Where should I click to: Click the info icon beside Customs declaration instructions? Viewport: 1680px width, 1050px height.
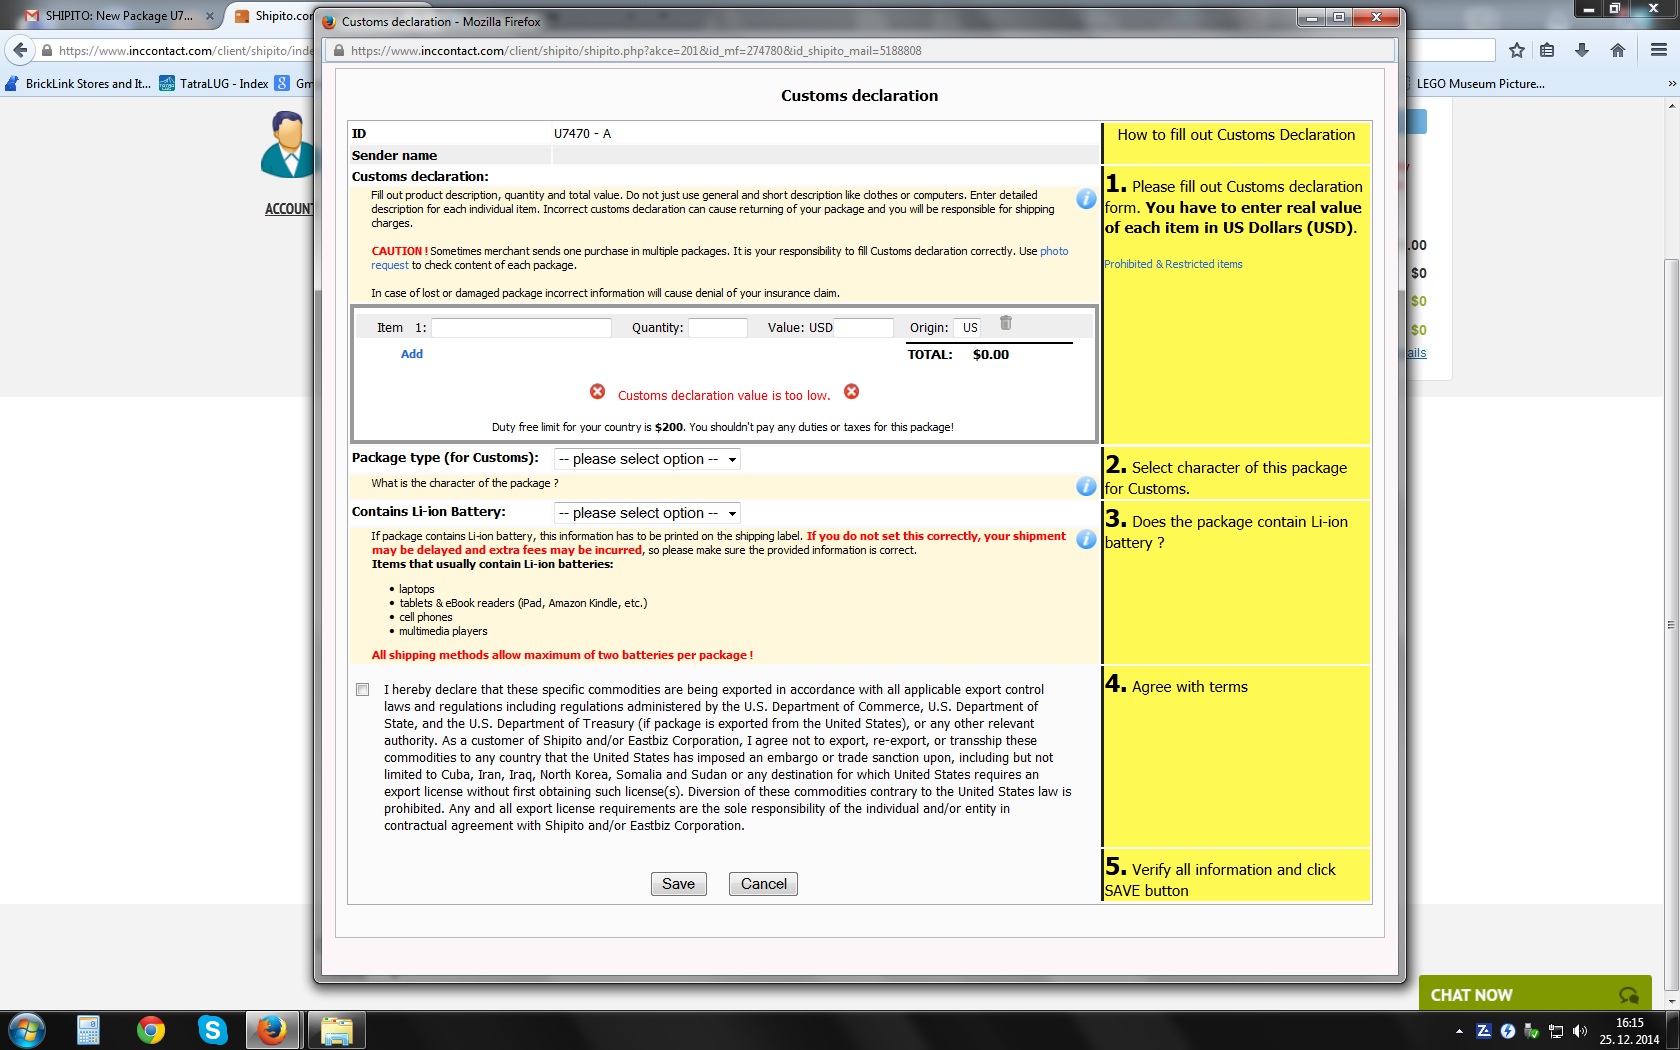[x=1086, y=199]
